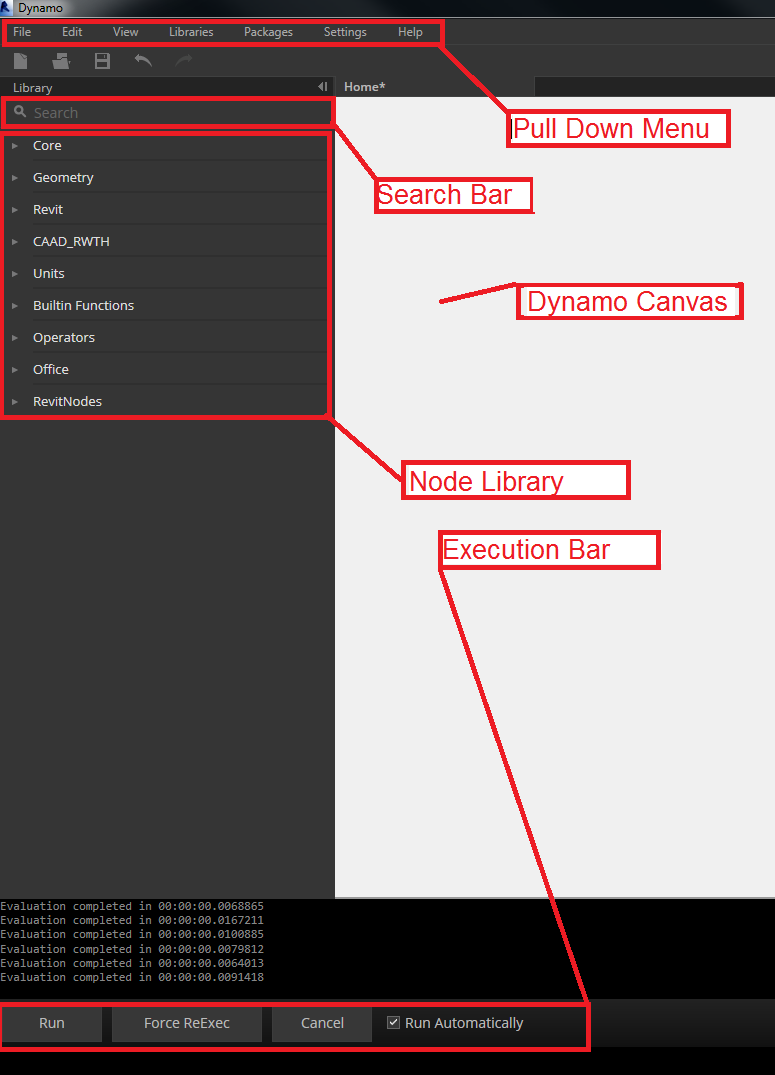Expand the RevitNodes category arrow
Viewport: 775px width, 1075px height.
click(x=14, y=402)
